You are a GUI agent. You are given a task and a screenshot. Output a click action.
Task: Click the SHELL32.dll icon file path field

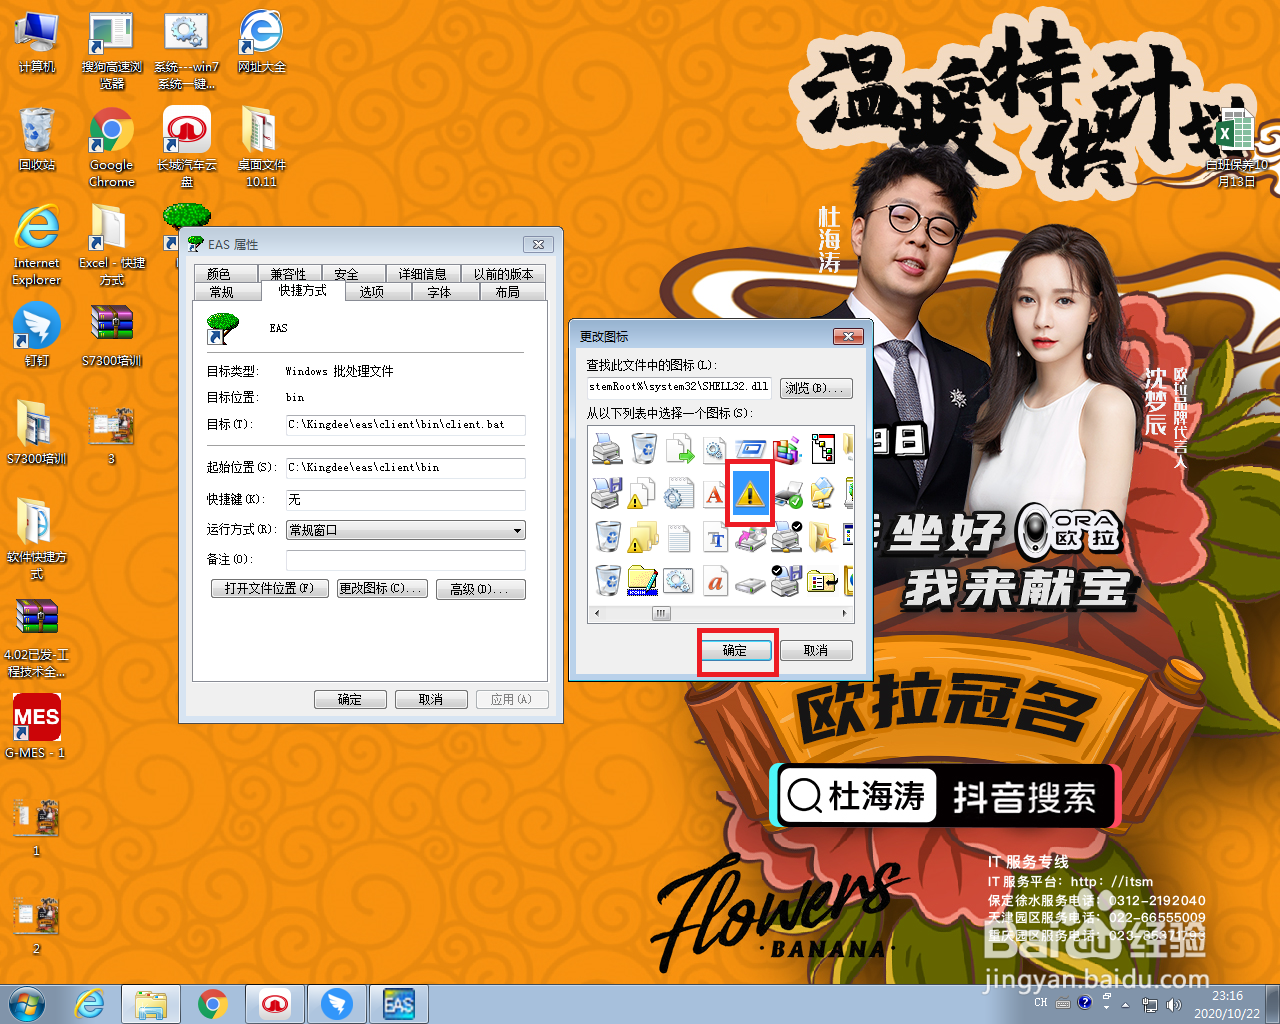click(679, 388)
